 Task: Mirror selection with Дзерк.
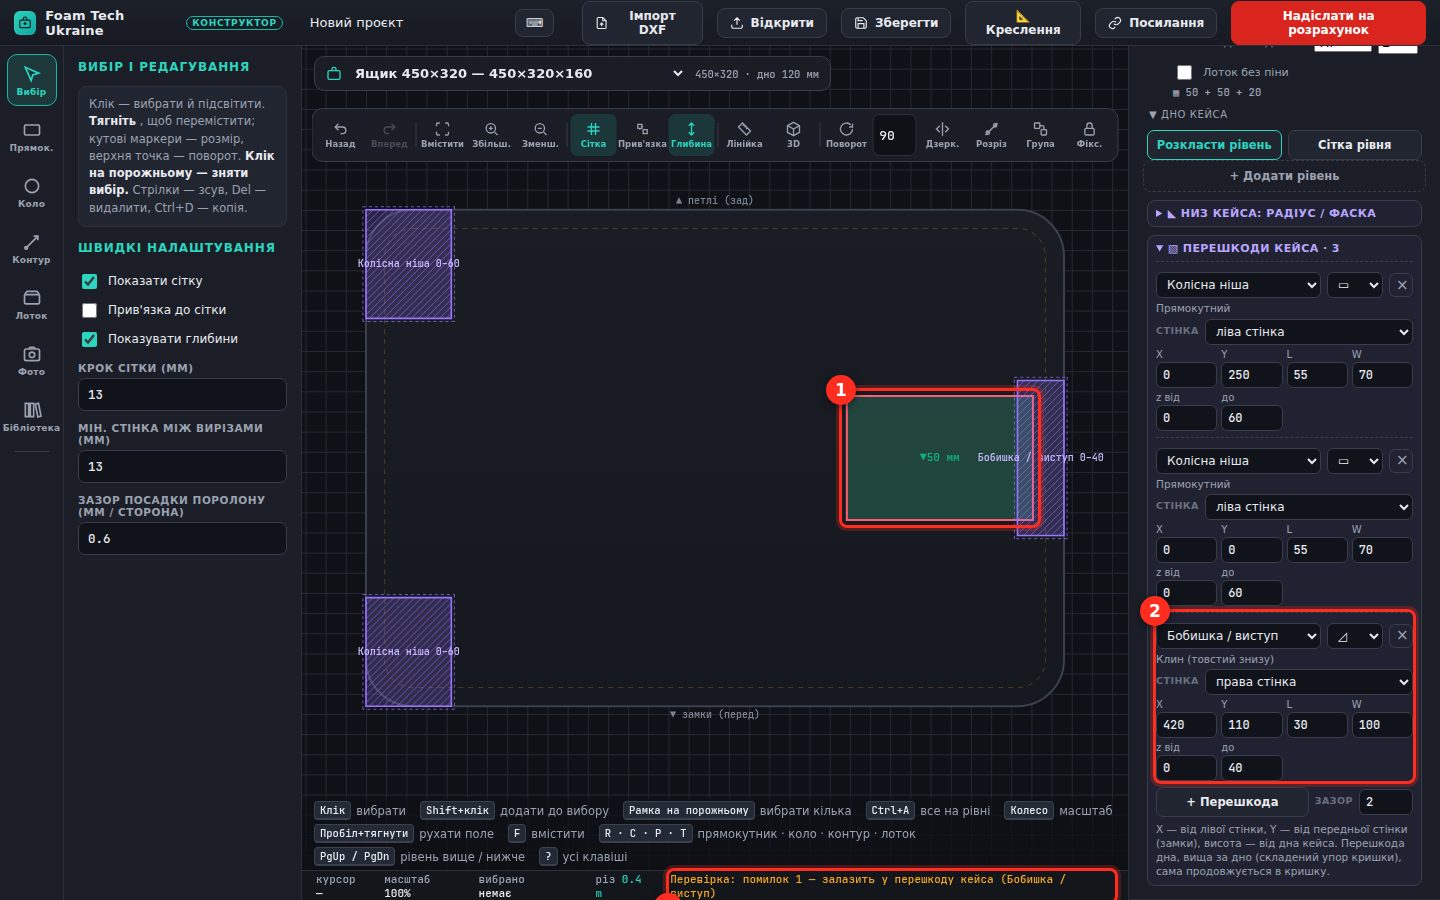tap(942, 135)
